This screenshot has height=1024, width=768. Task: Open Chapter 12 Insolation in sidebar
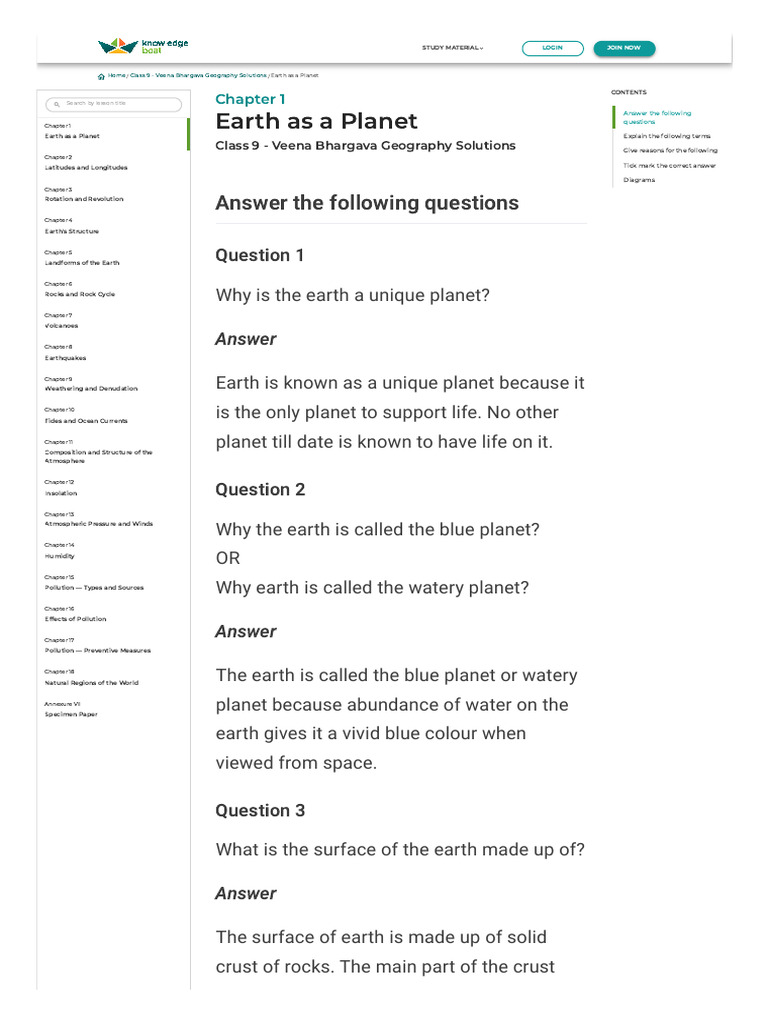[61, 493]
